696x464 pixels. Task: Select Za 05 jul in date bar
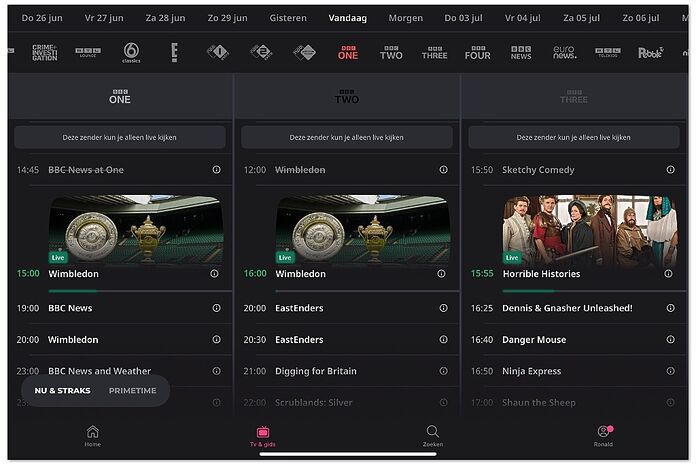[x=581, y=18]
